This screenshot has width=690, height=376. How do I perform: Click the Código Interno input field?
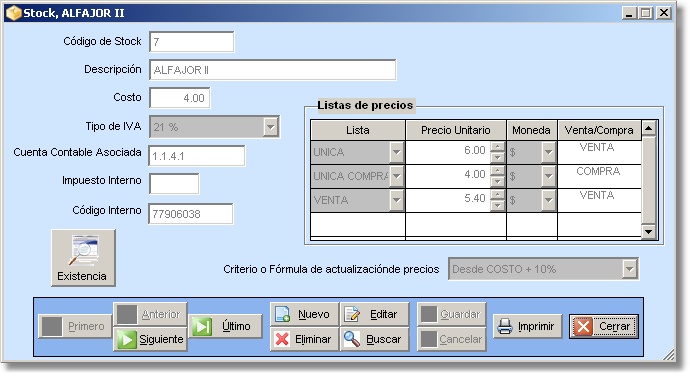[x=191, y=214]
